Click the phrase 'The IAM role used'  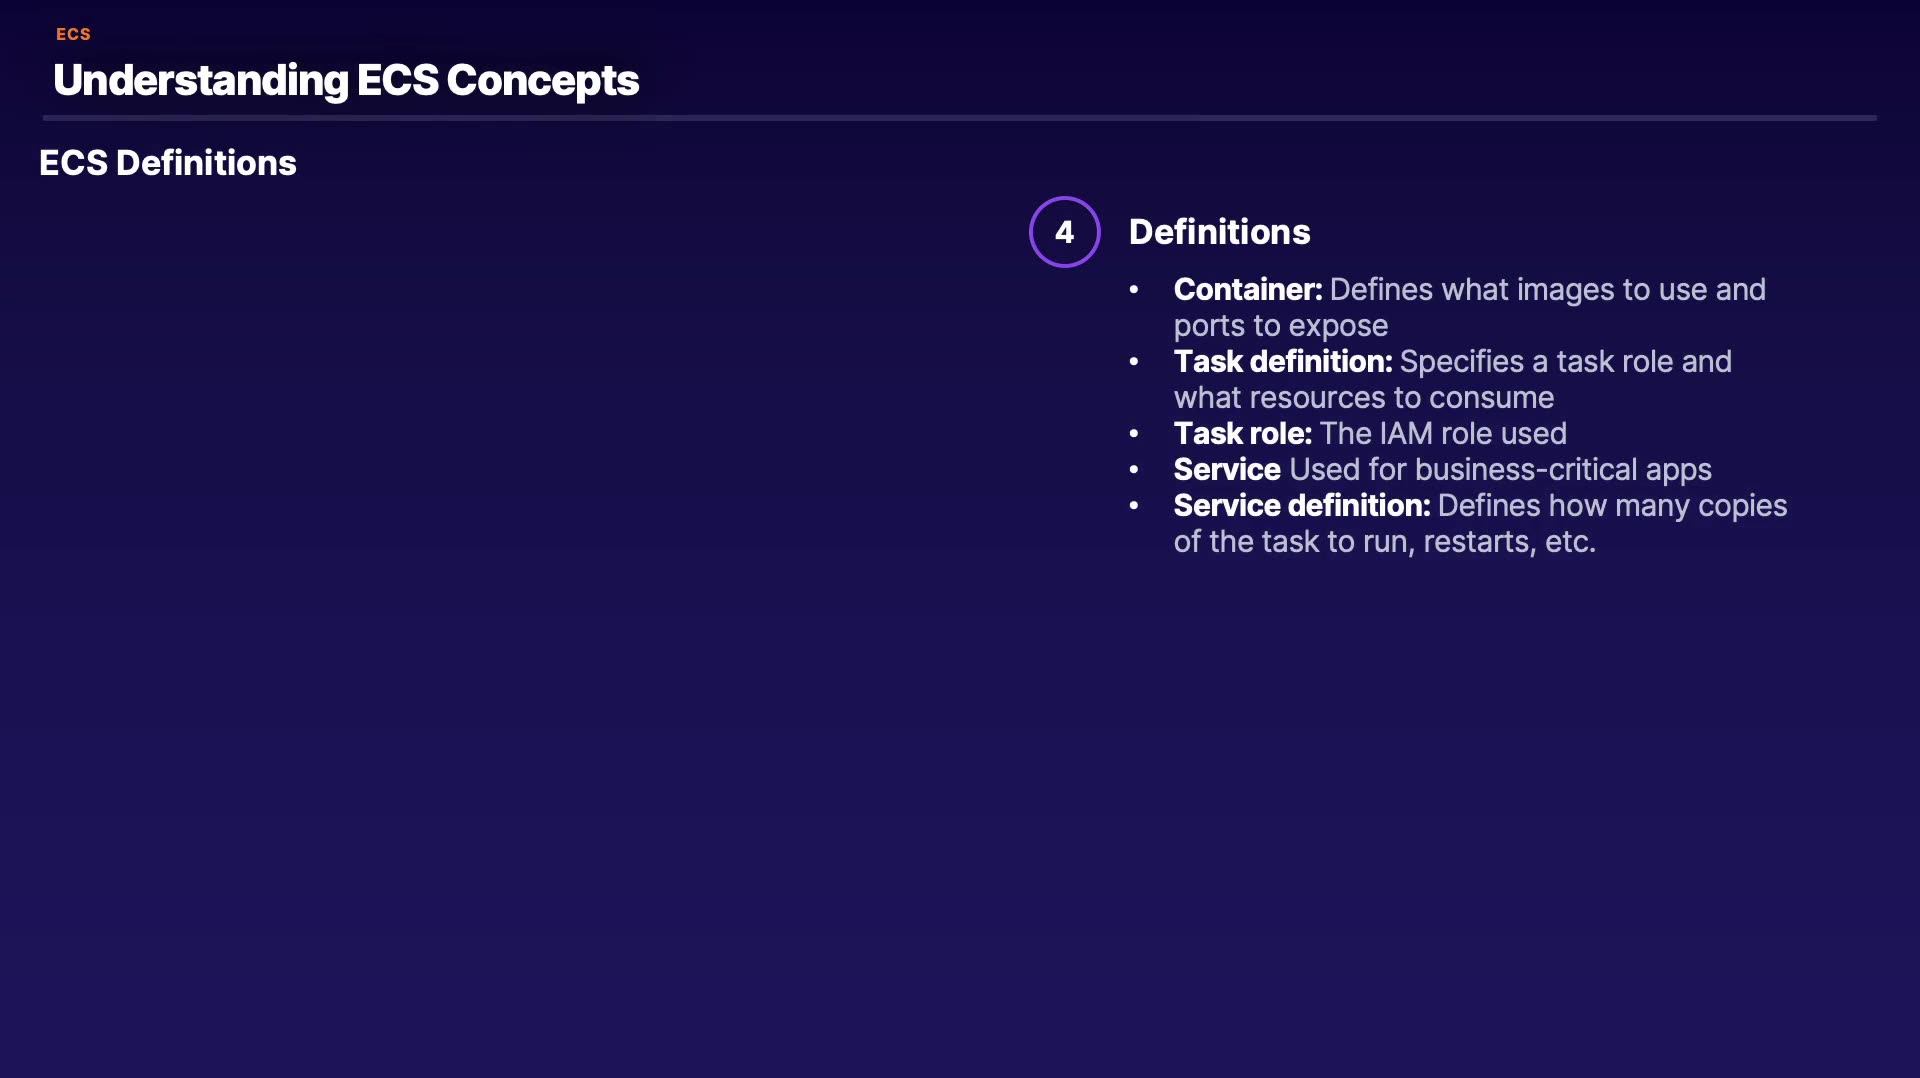pyautogui.click(x=1442, y=434)
